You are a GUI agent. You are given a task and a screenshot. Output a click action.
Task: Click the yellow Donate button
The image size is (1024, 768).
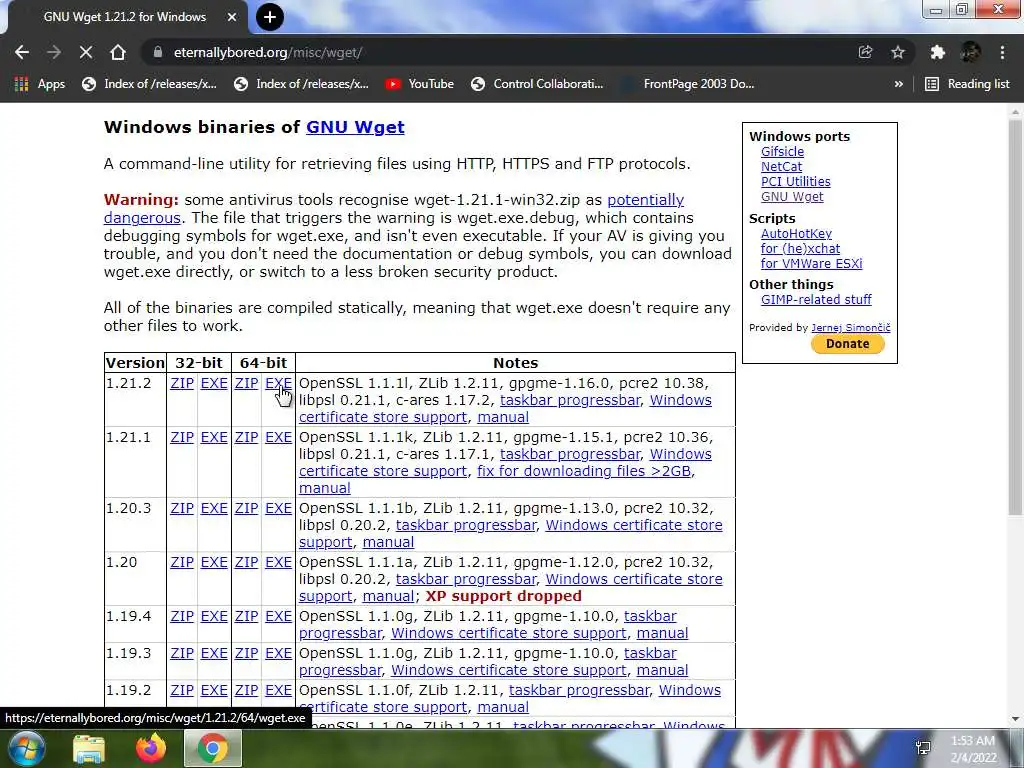847,344
